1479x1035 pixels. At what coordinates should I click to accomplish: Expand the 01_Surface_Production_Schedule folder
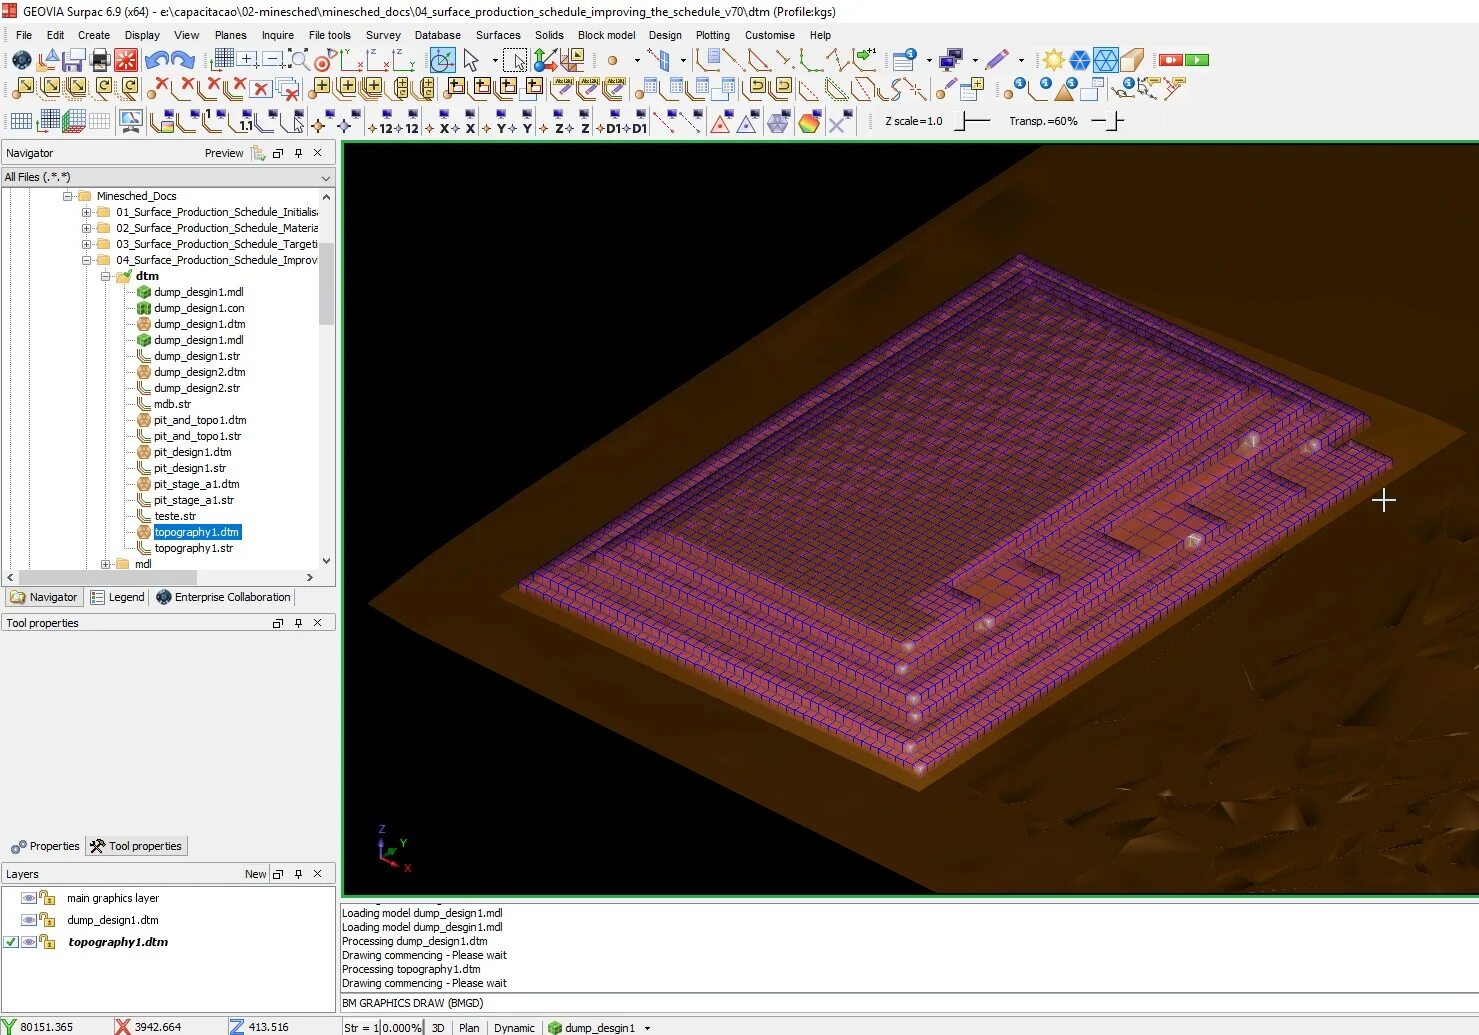(x=87, y=212)
